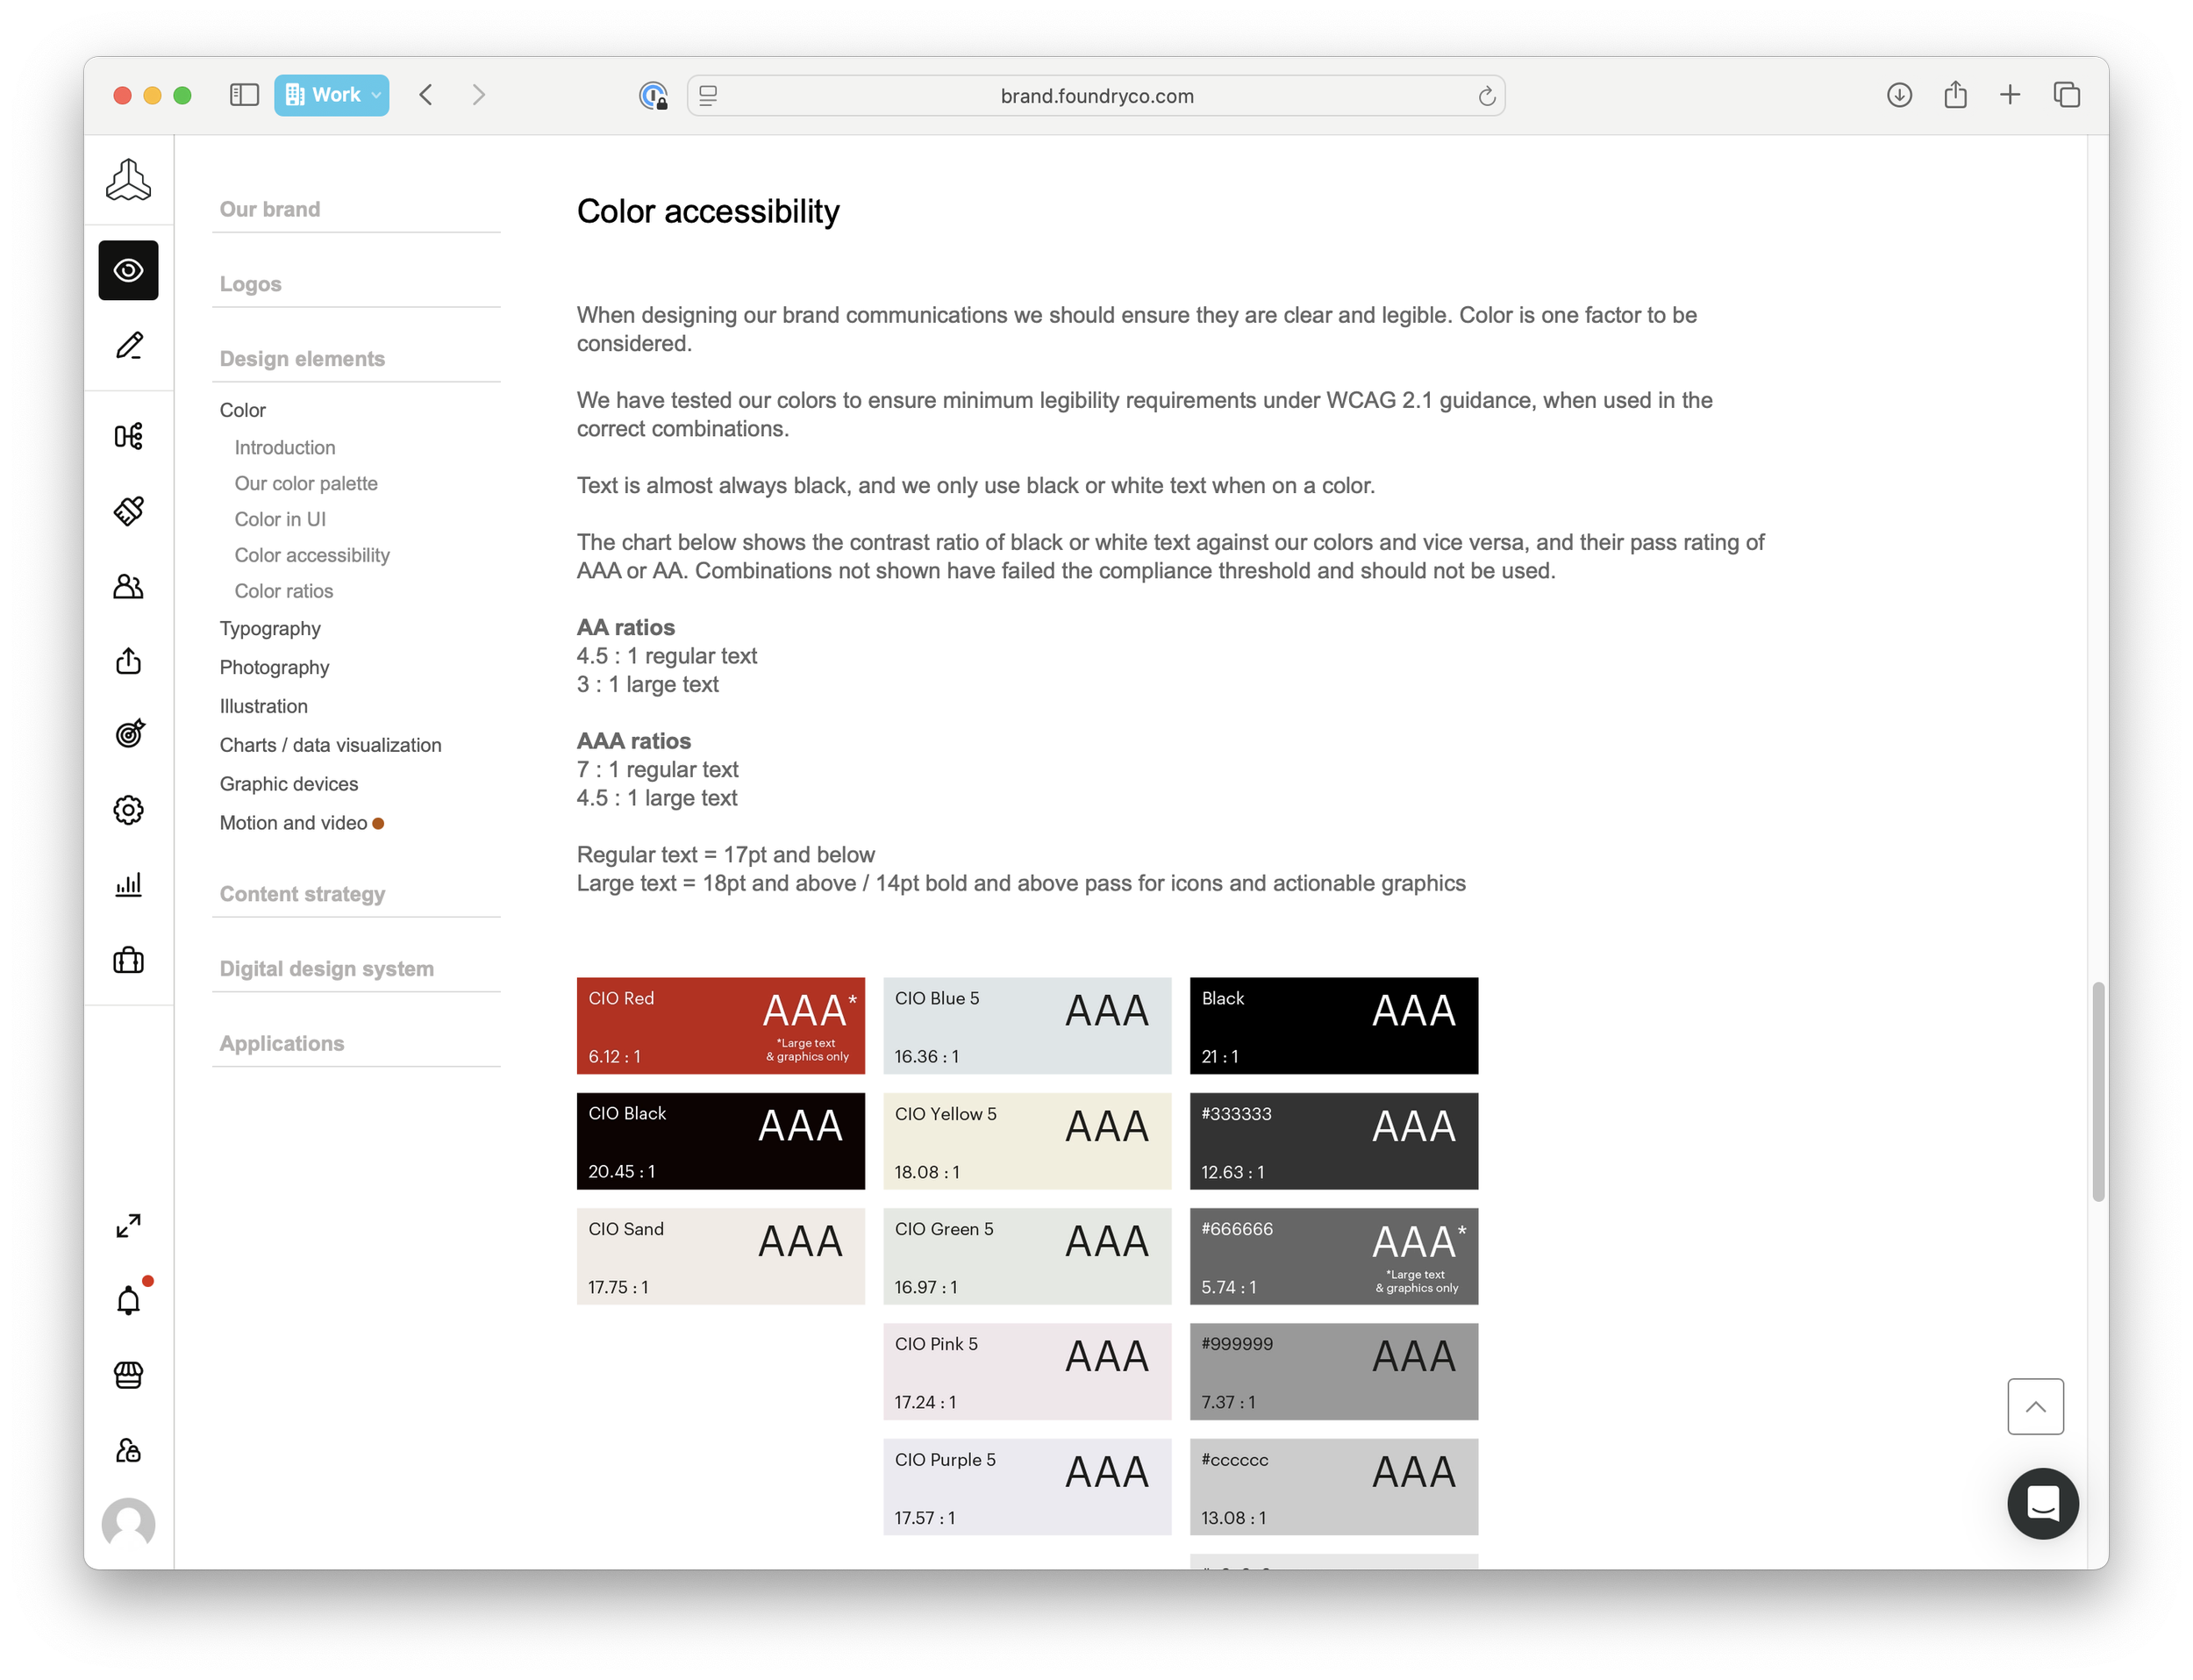Open the chat support bubble
Screen dimensions: 2193x1680
[x=2042, y=1503]
